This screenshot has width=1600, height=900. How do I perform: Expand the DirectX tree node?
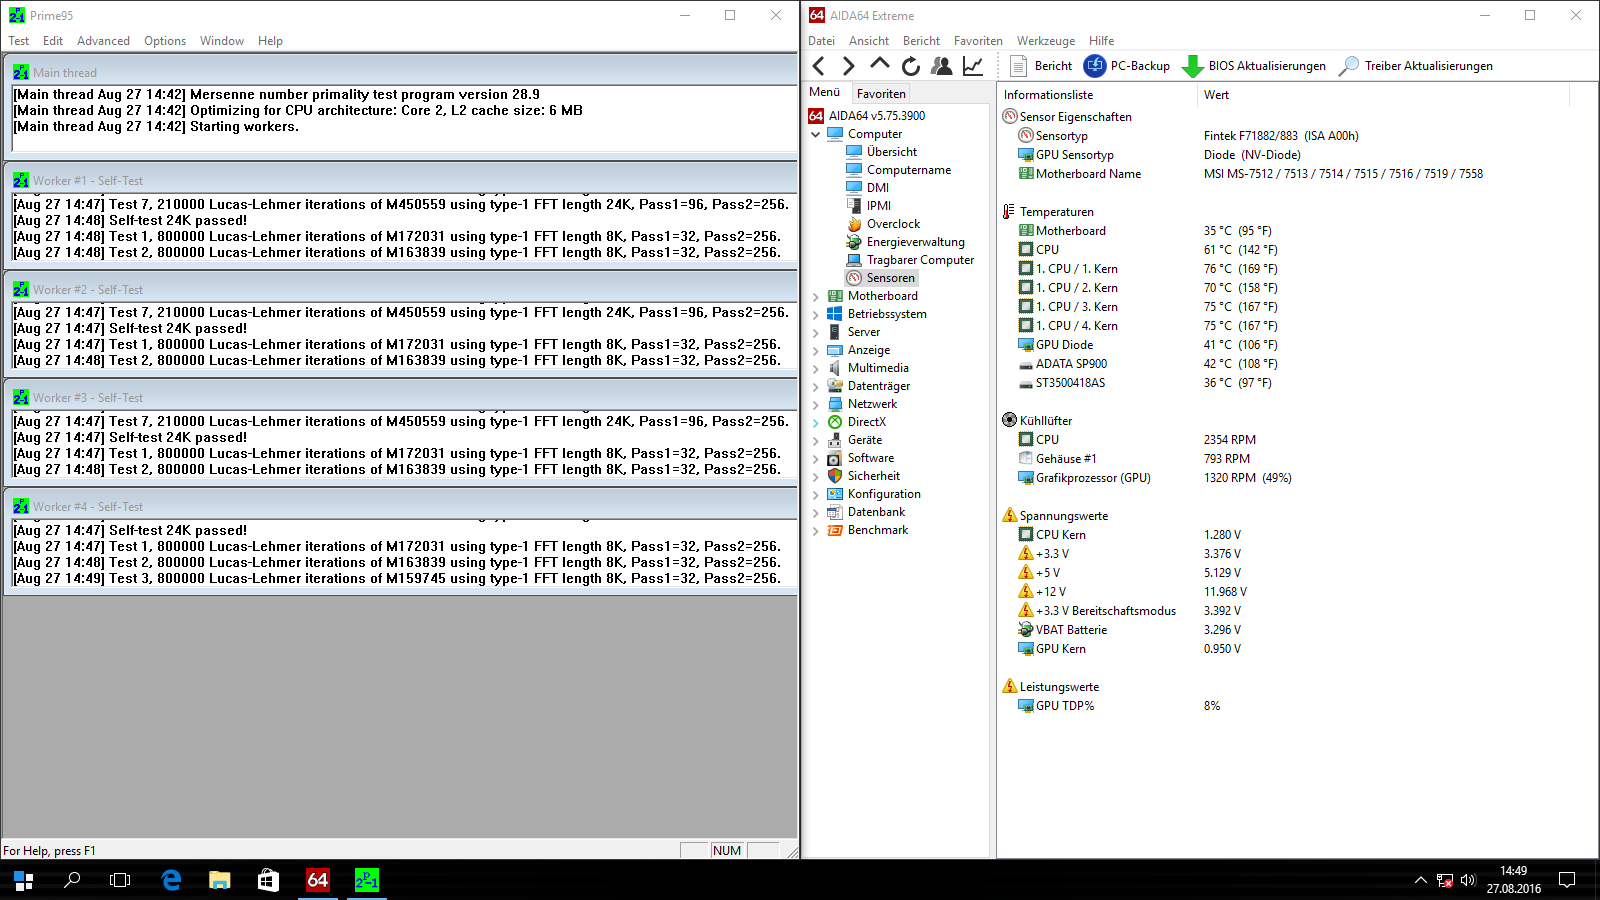816,422
